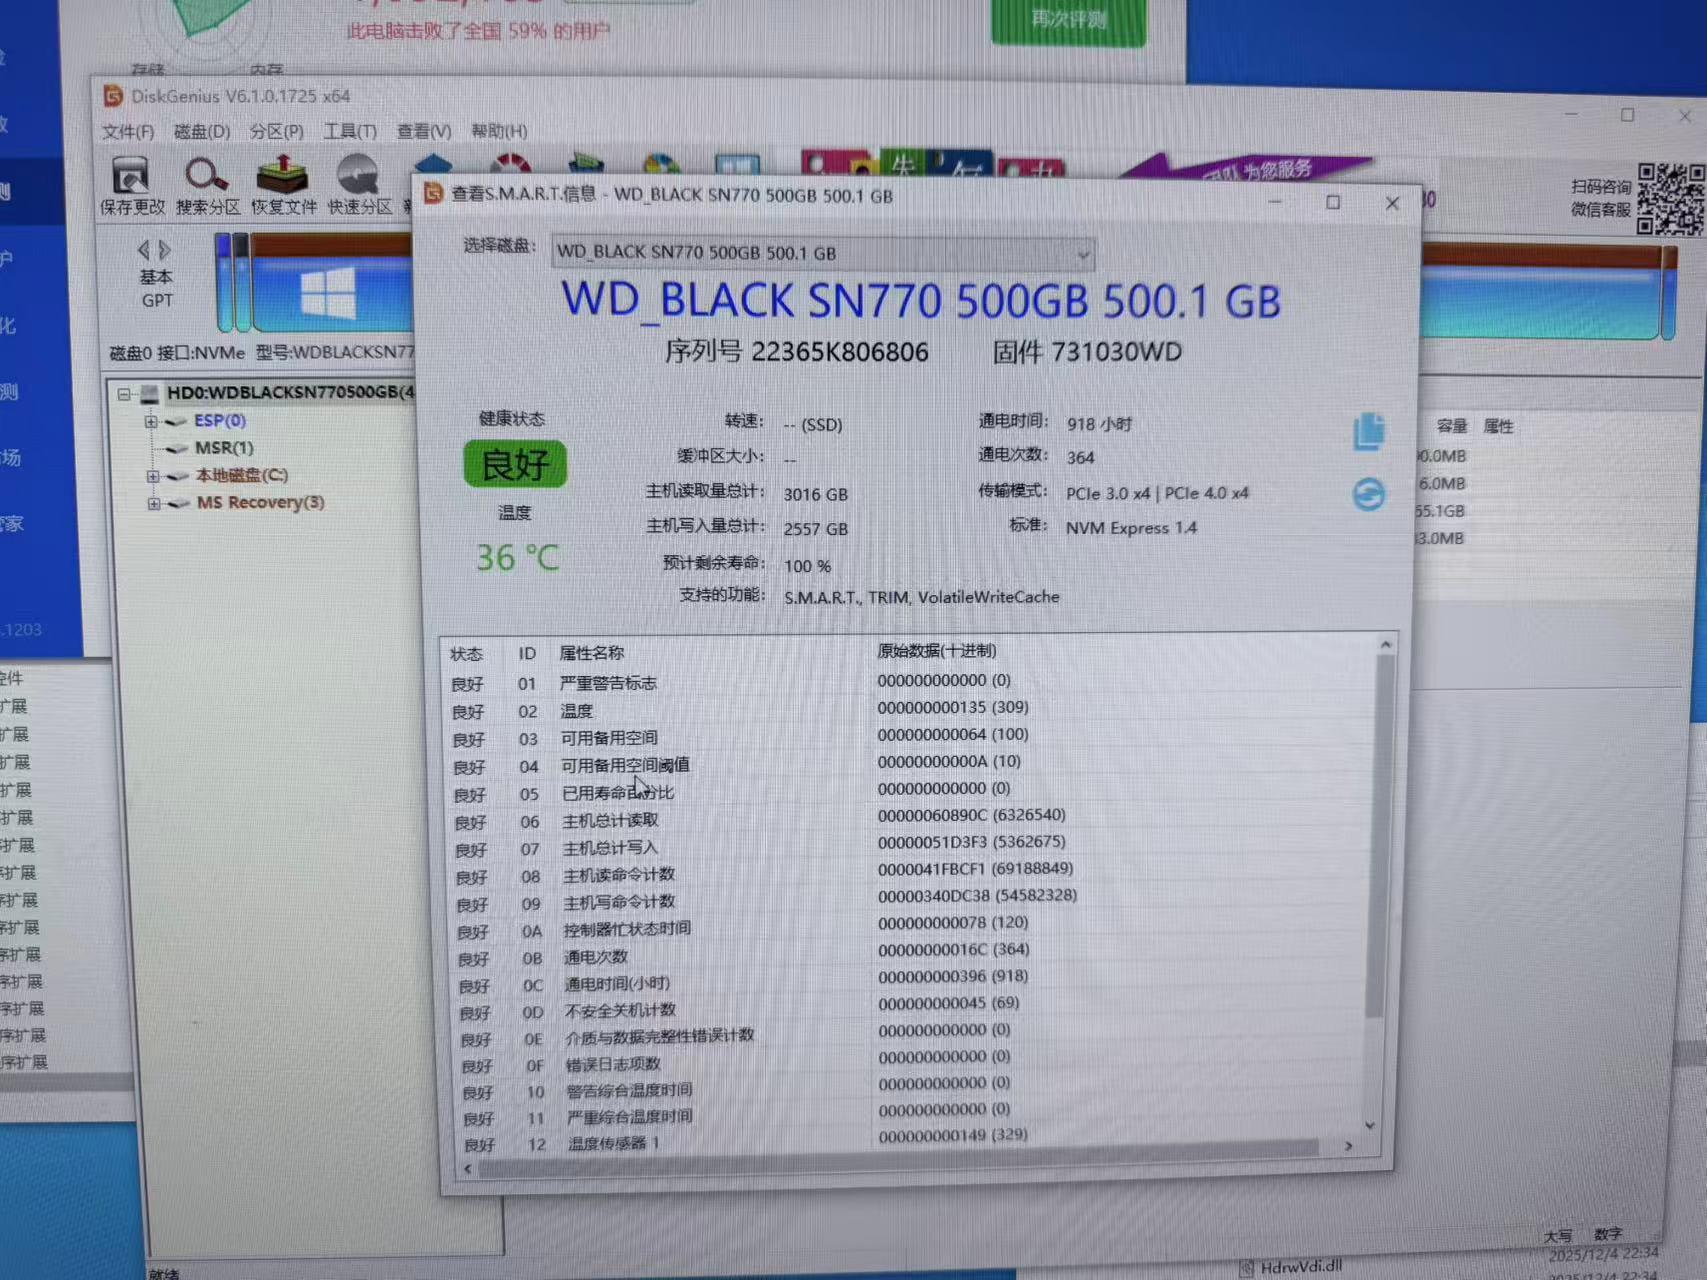Expand the 本地磁盘(C:) partition node
Viewport: 1707px width, 1280px height.
pos(153,476)
